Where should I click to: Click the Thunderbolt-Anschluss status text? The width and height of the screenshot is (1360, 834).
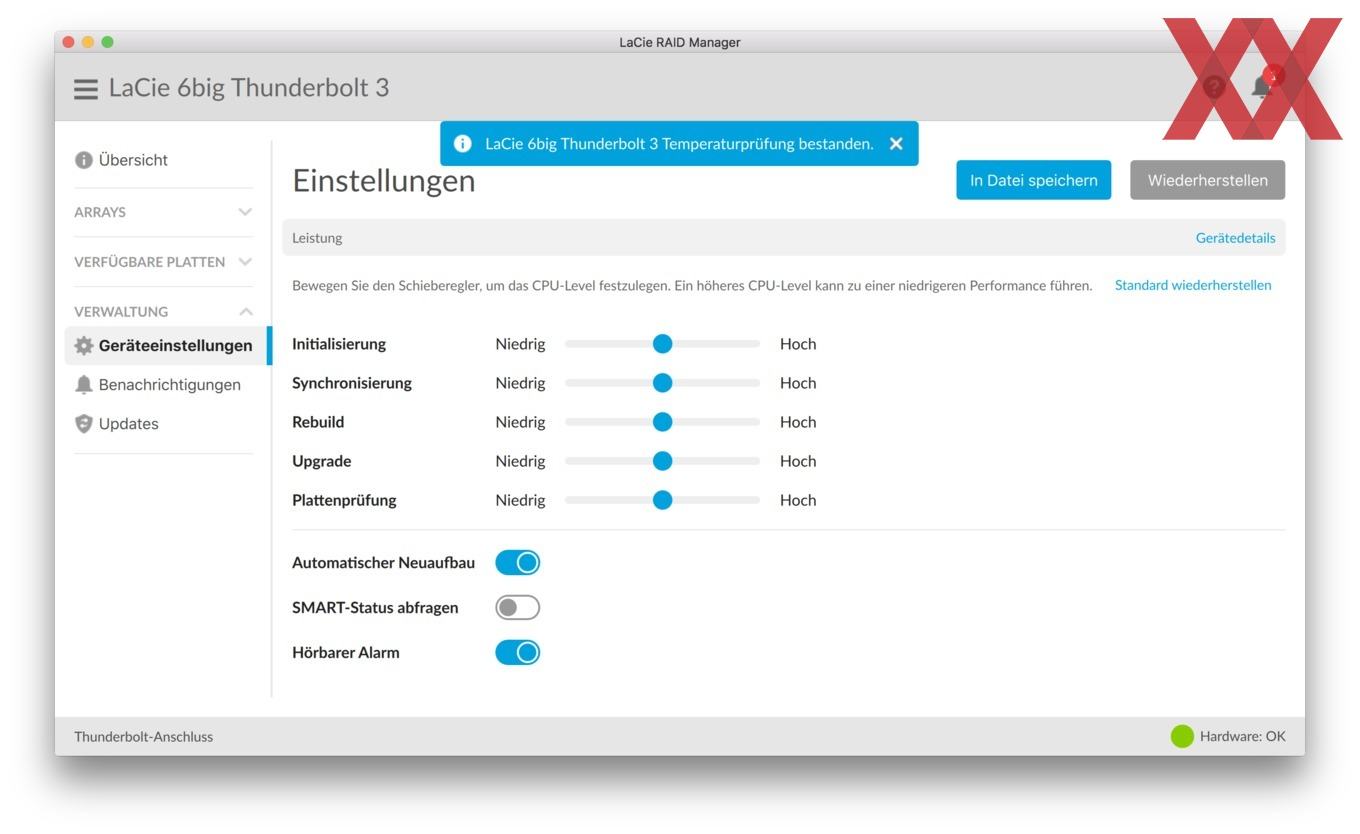(x=143, y=737)
